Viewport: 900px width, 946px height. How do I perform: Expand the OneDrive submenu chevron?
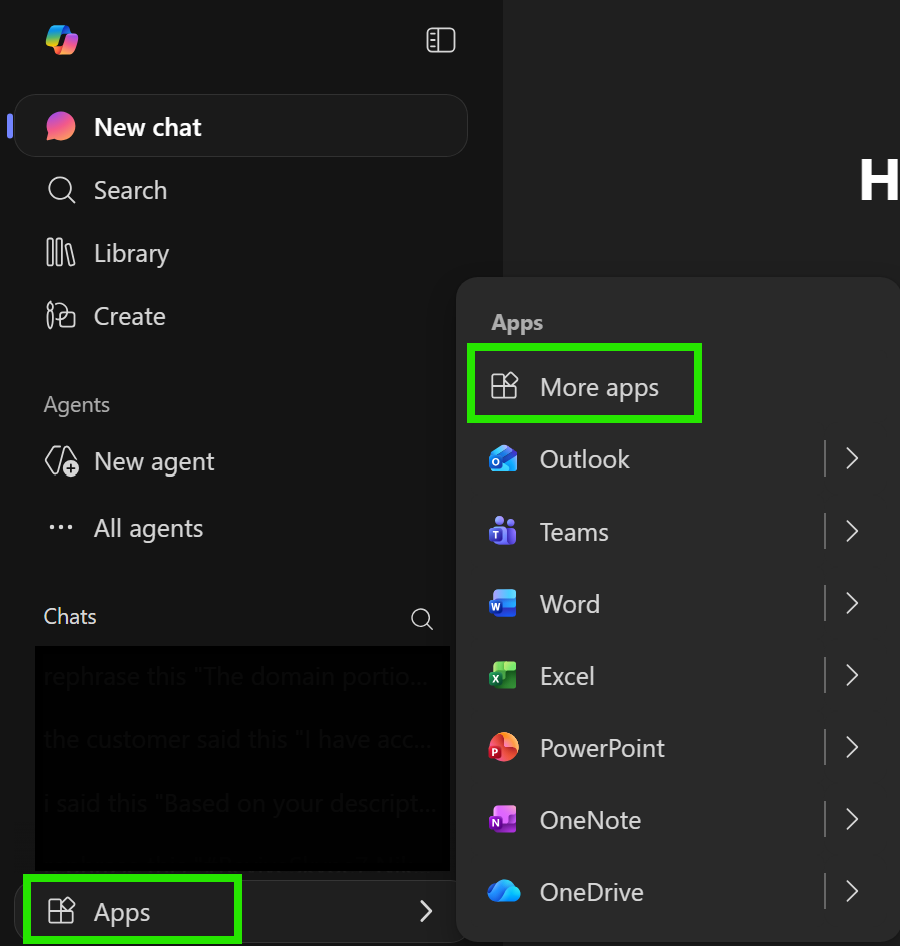[x=852, y=891]
